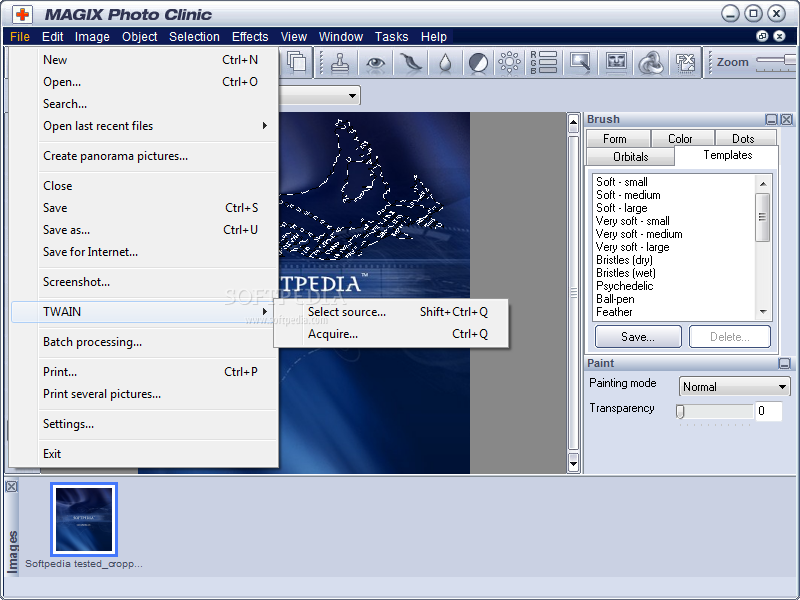Open the dropdown below the toolbar

click(x=352, y=96)
